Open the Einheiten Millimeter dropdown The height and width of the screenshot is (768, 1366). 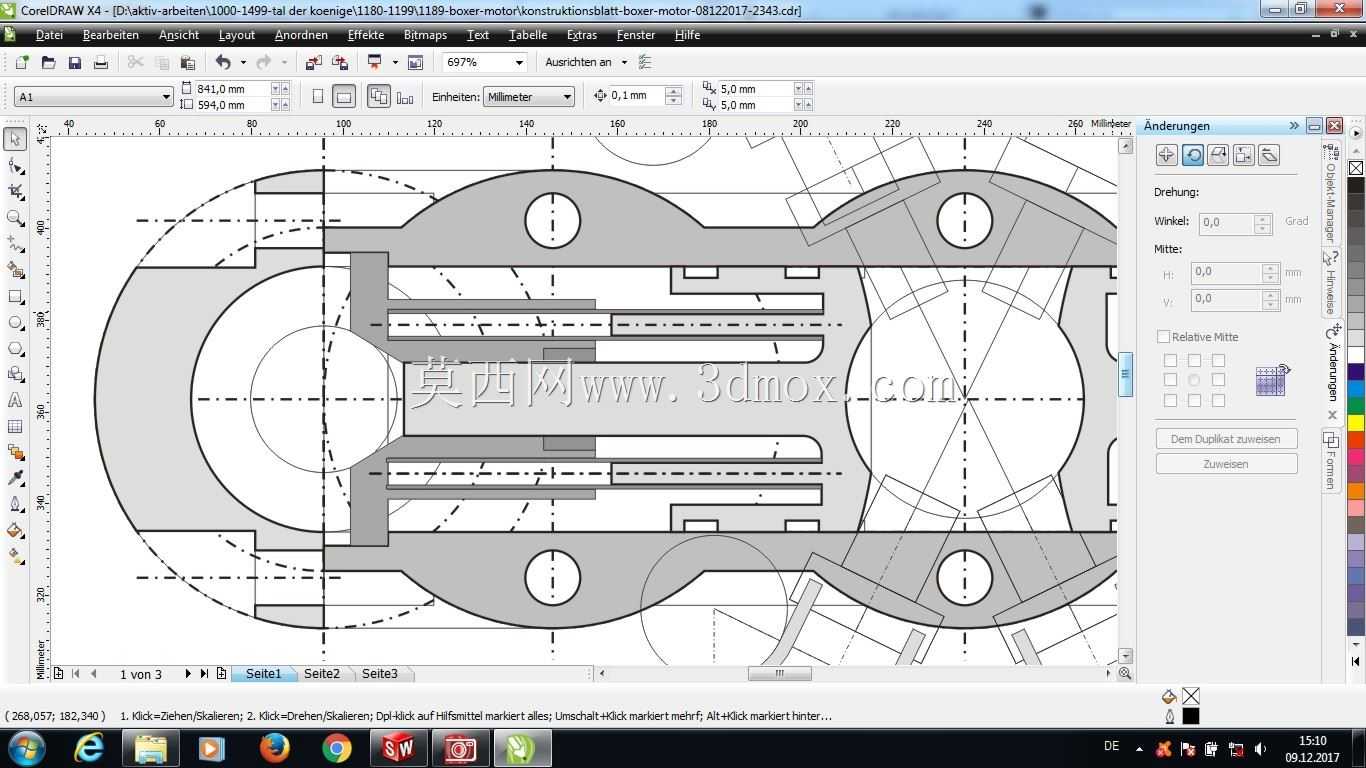click(x=567, y=97)
